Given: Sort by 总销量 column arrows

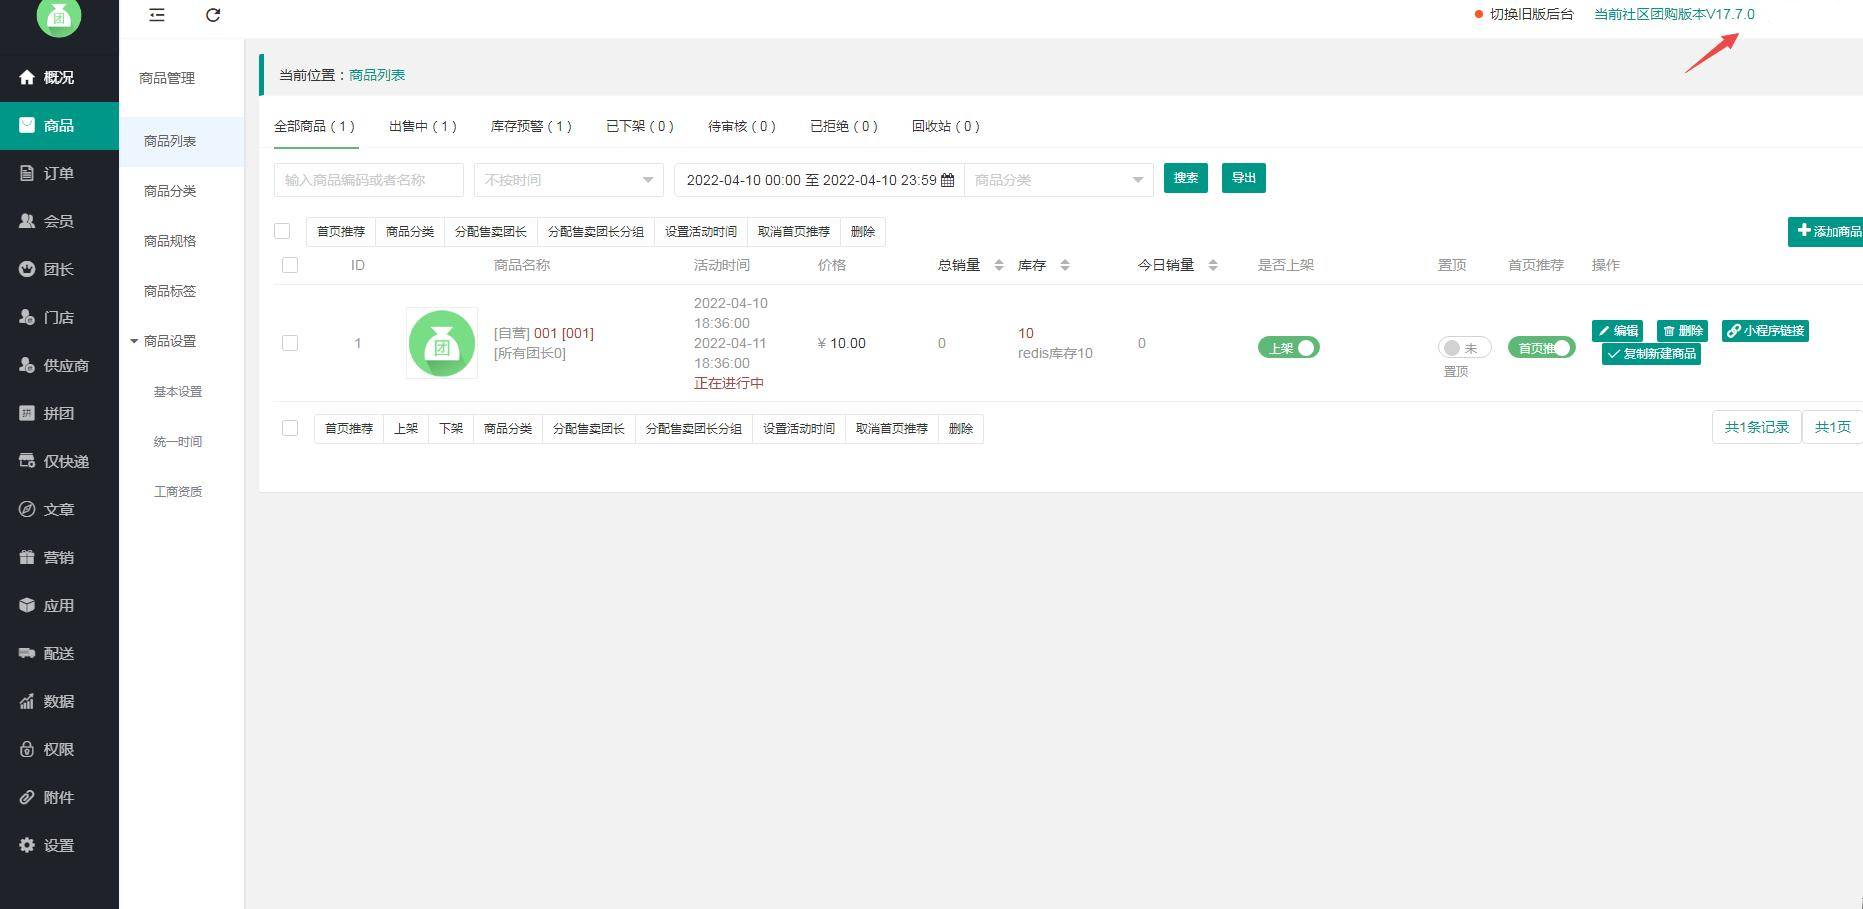Looking at the screenshot, I should pos(998,265).
